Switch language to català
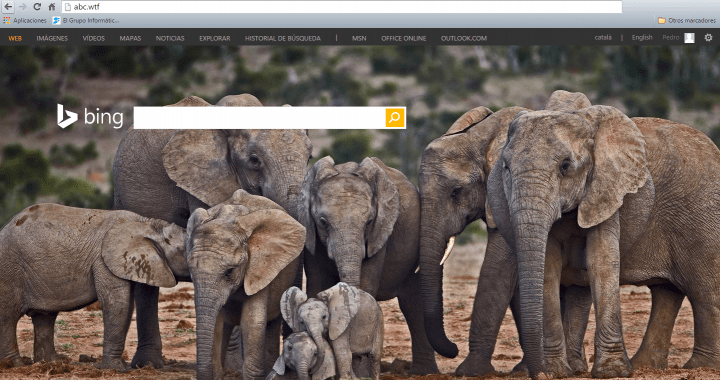 (603, 38)
